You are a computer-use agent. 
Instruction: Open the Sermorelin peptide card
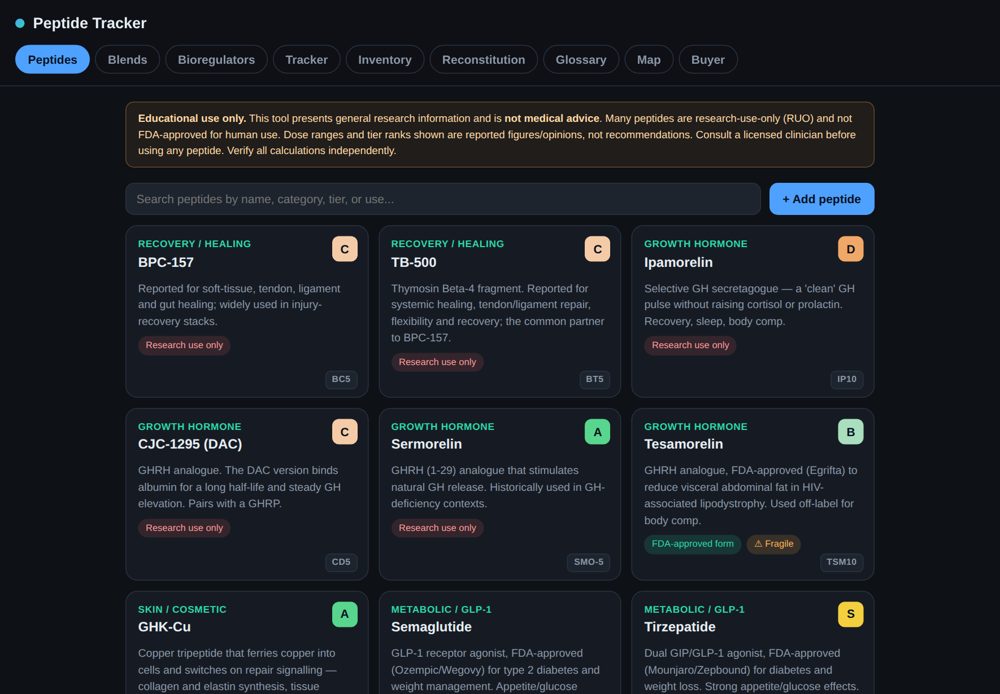(499, 494)
